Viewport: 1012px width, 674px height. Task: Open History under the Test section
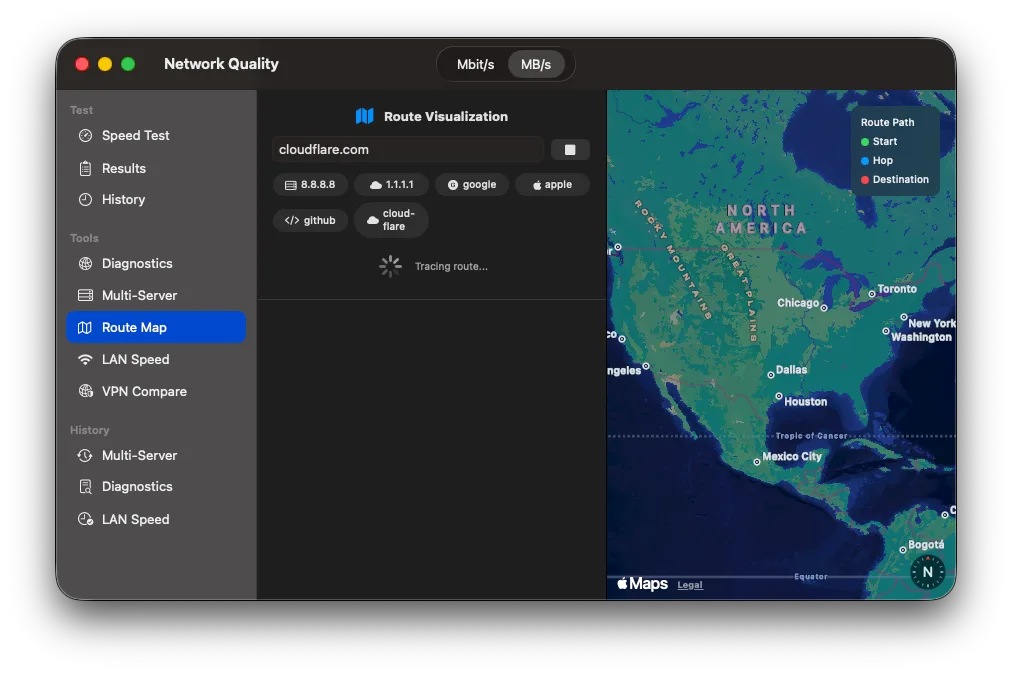[156, 199]
